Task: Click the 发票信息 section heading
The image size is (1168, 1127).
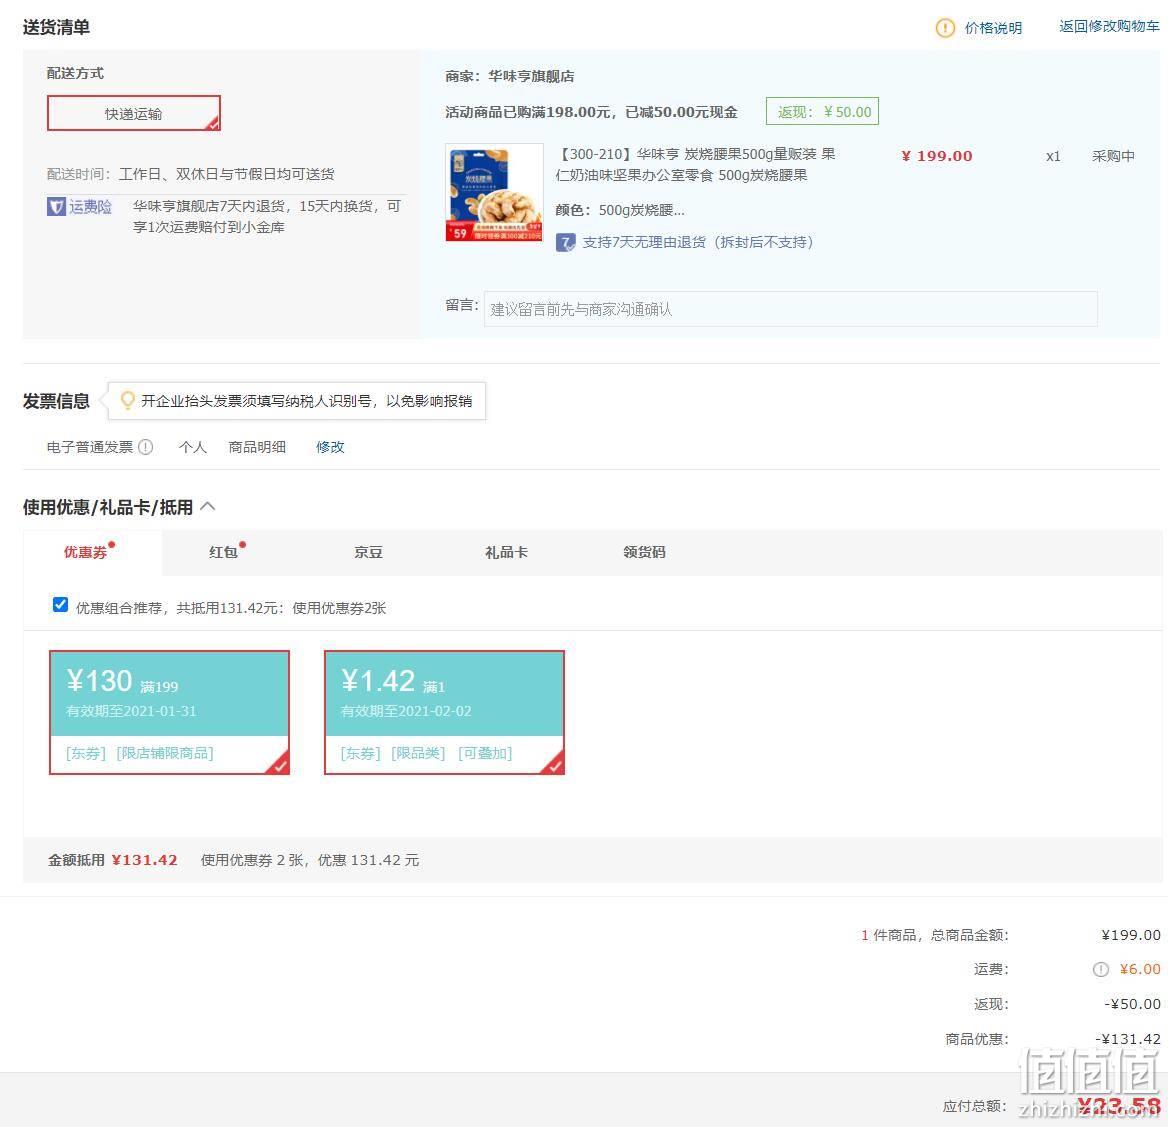Action: [57, 401]
